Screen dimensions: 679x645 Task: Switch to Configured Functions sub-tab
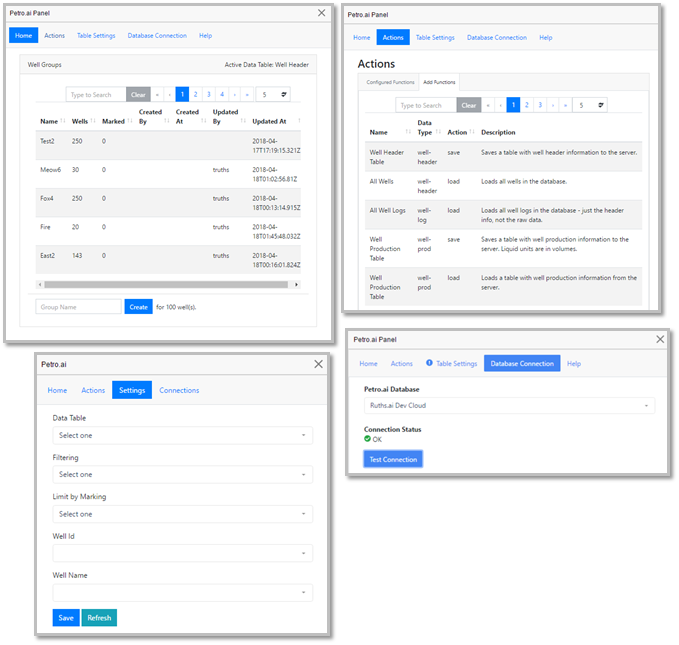(x=390, y=82)
